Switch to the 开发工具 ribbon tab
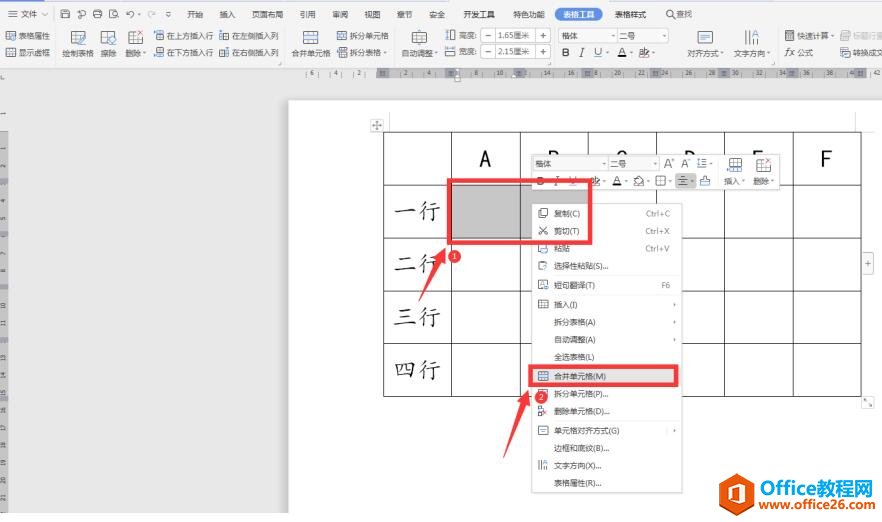The image size is (882, 522). coord(479,14)
